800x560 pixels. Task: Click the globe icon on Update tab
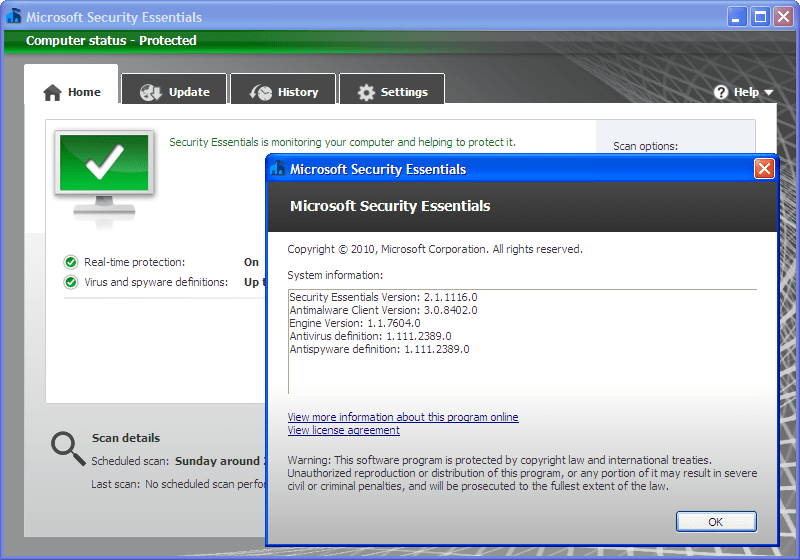pos(151,92)
